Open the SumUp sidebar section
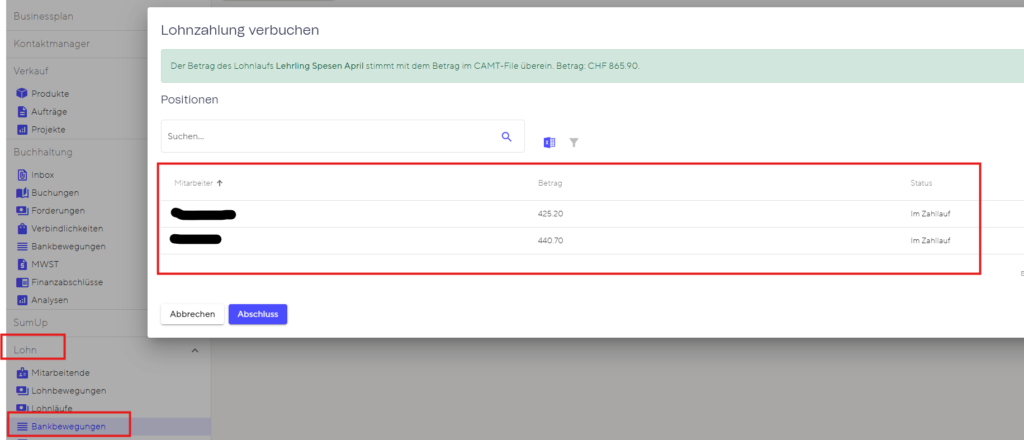The image size is (1024, 440). tap(31, 322)
